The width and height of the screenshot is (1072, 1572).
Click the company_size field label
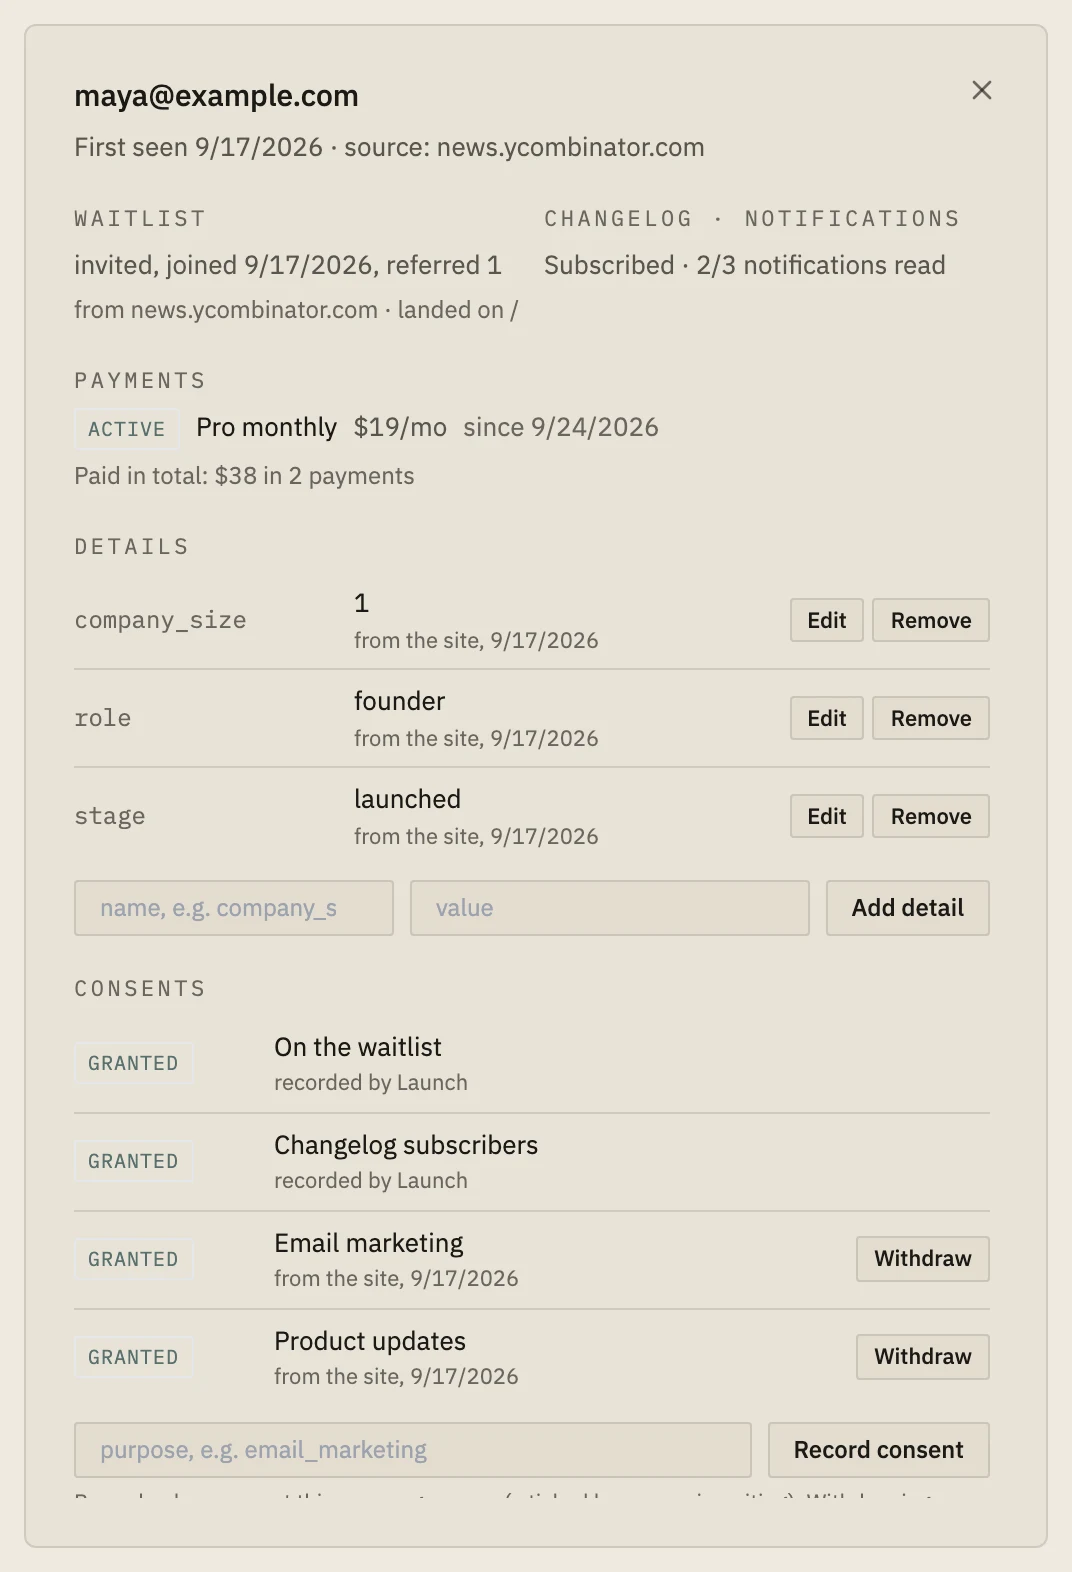[x=160, y=620]
